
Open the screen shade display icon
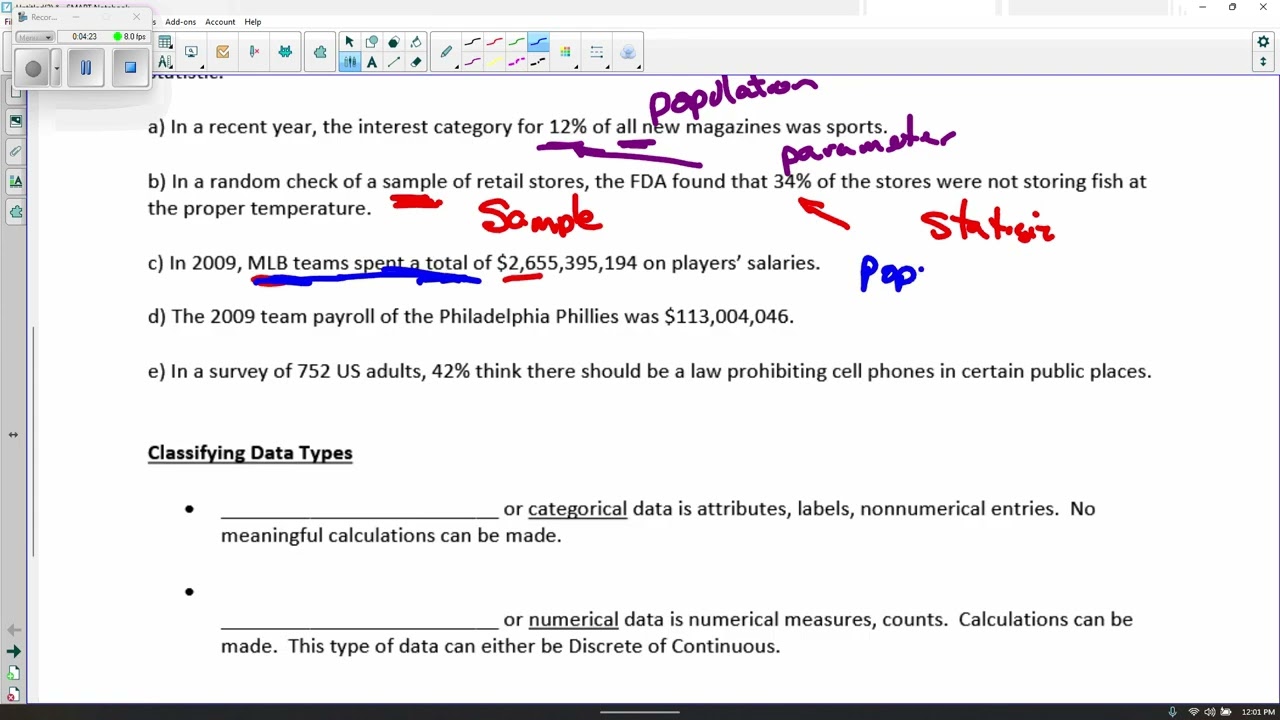click(191, 52)
